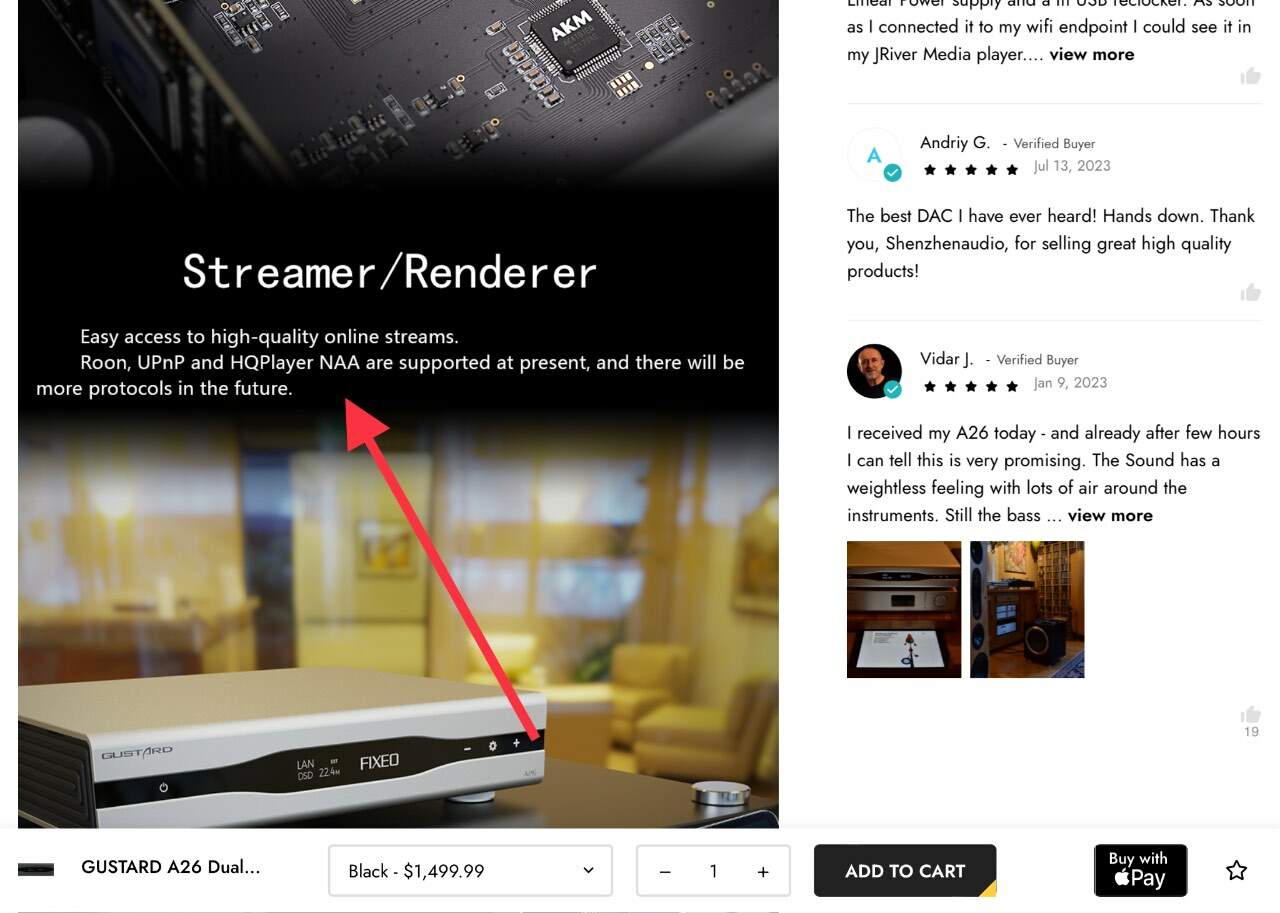Click the Streamer/Renderer product image
The image size is (1280, 913).
pos(398,414)
